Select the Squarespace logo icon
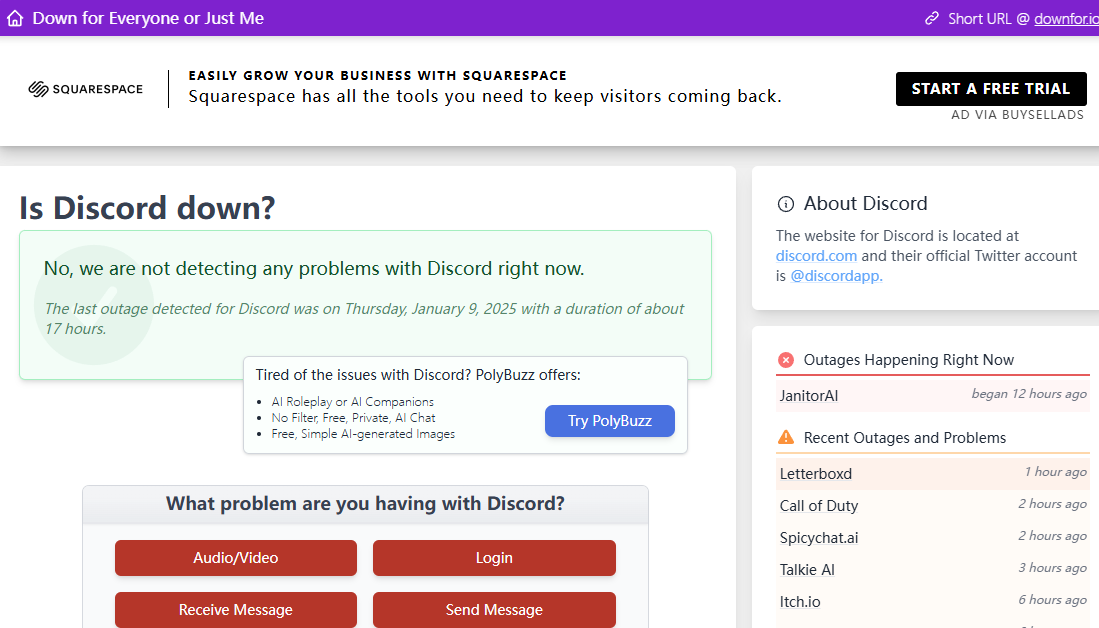This screenshot has height=628, width=1099. point(37,88)
